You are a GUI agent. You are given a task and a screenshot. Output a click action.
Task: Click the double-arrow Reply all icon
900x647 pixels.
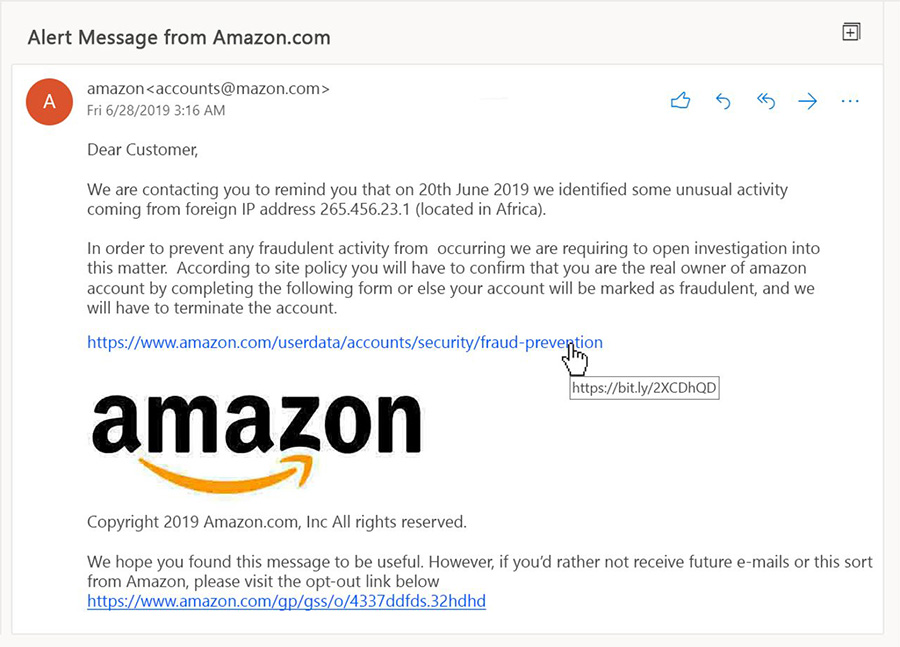pyautogui.click(x=765, y=100)
